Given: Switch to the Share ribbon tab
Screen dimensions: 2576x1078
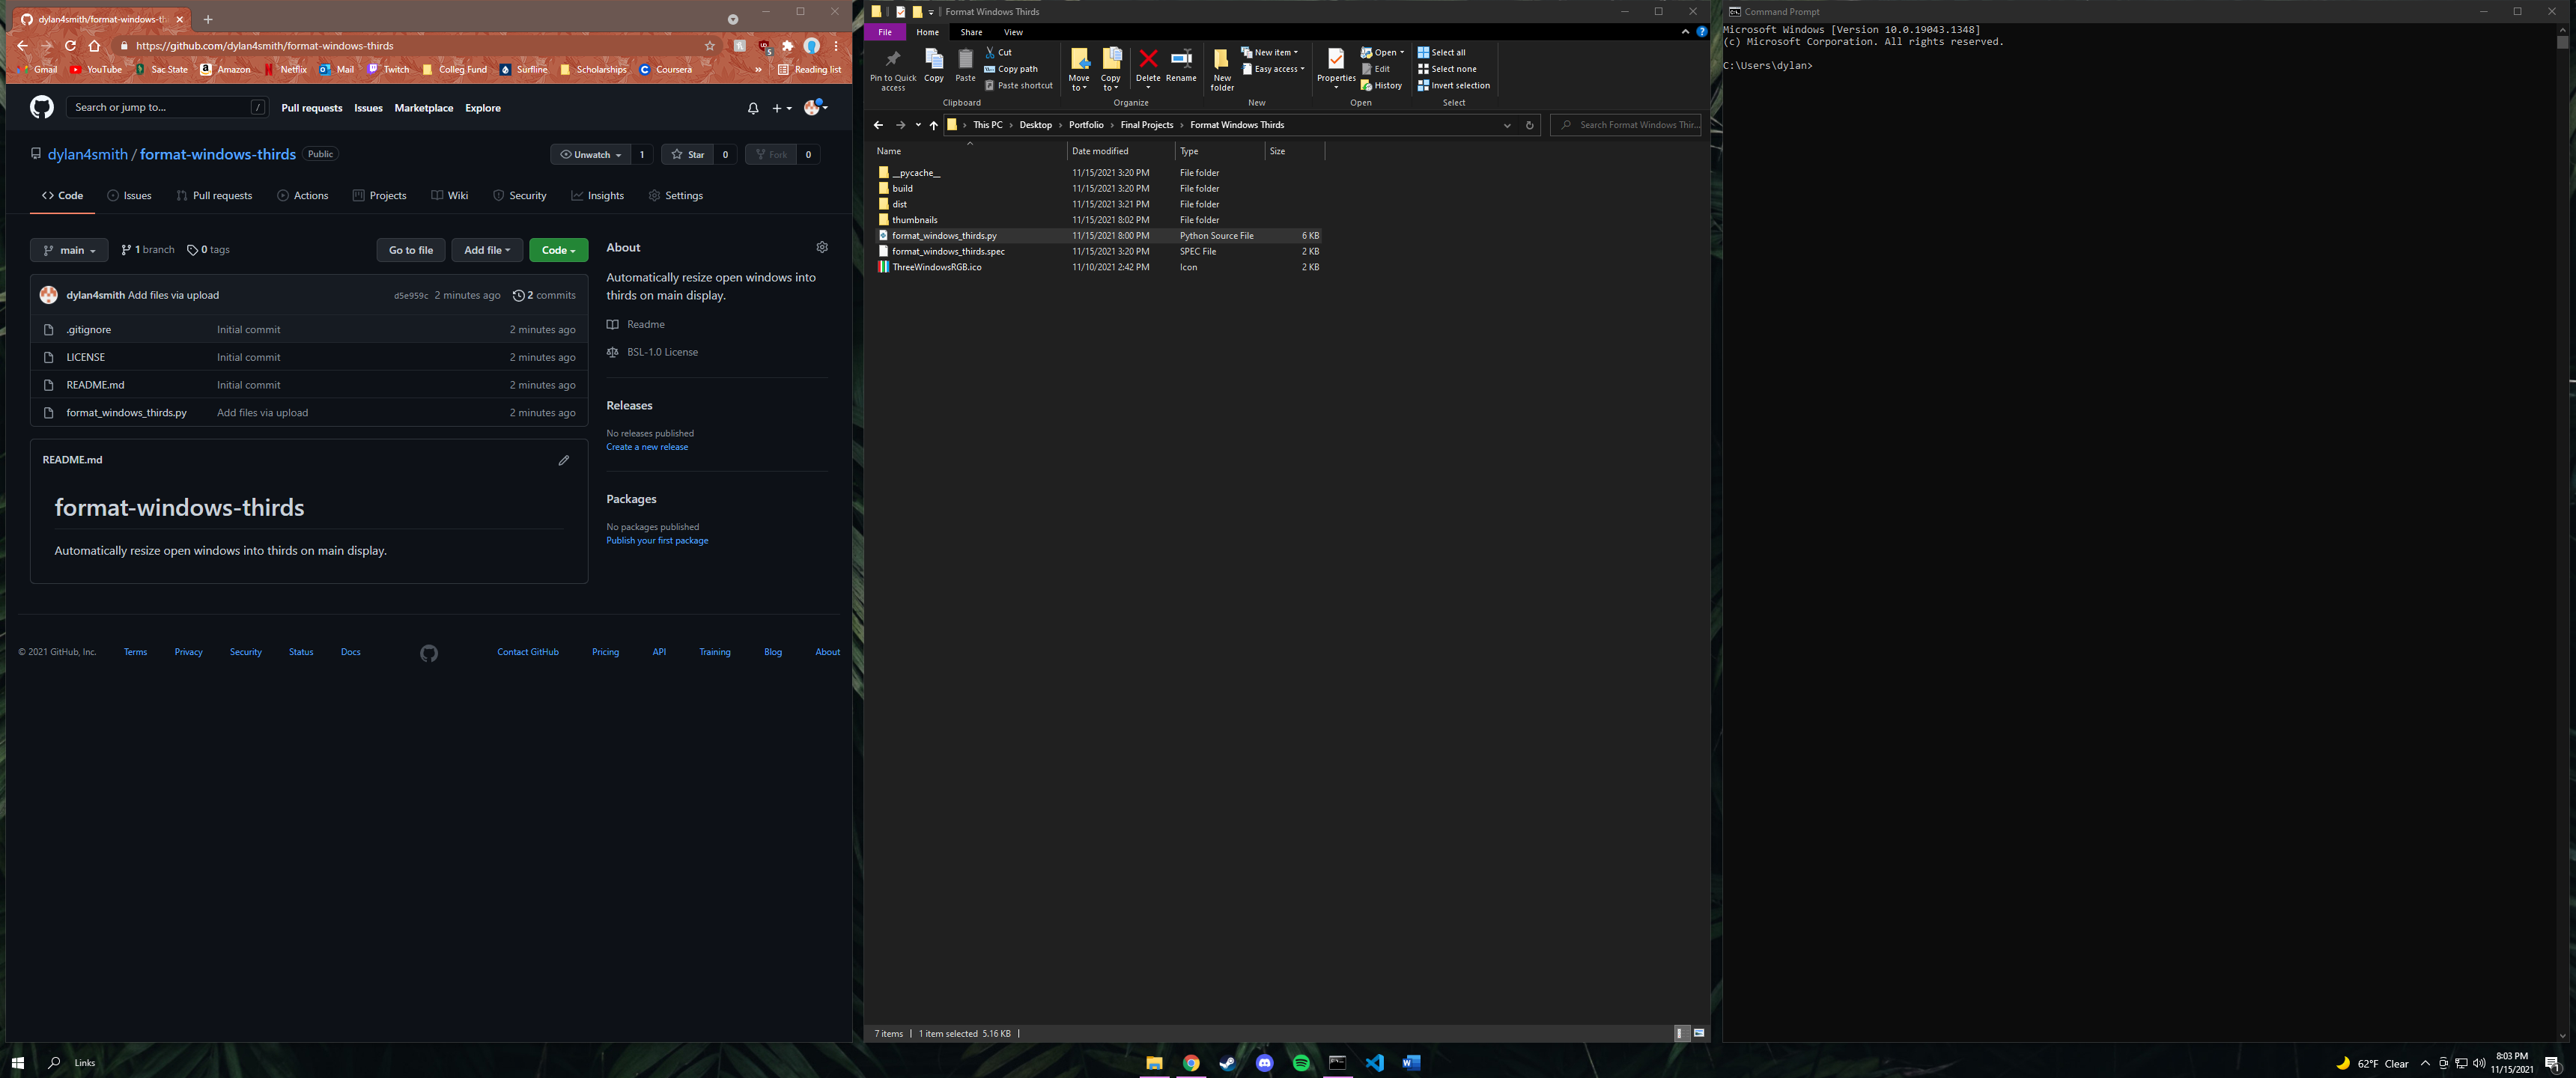Looking at the screenshot, I should pos(970,31).
